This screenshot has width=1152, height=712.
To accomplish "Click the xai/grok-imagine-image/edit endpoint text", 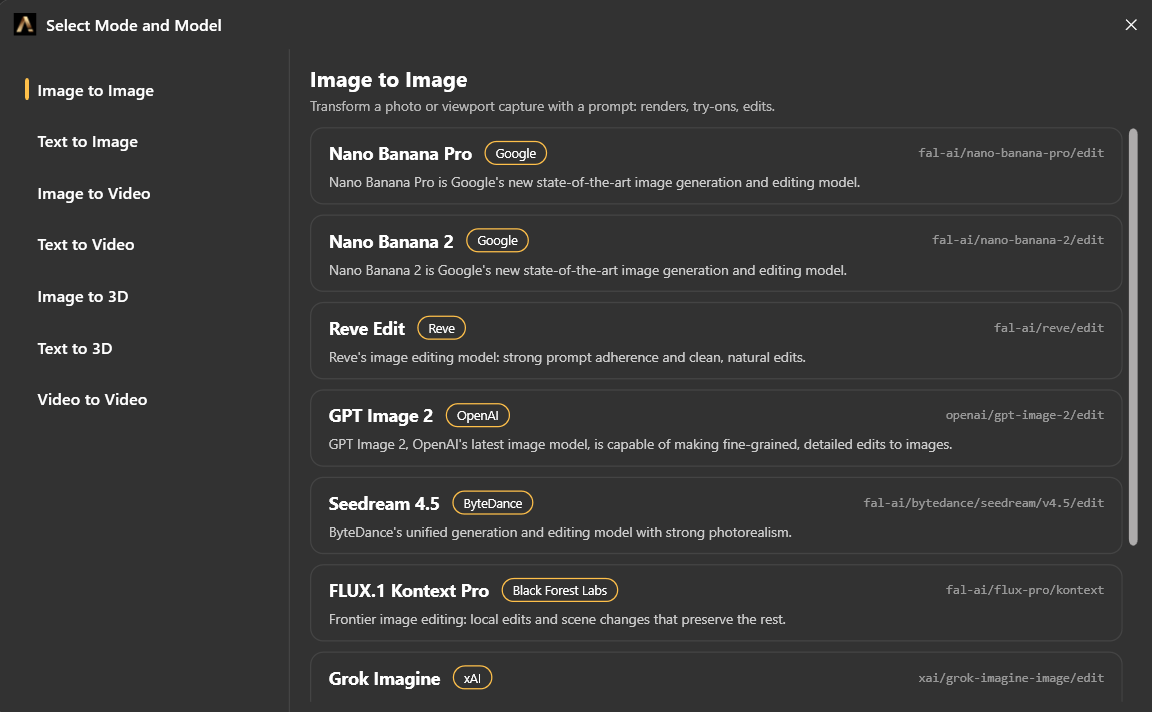I will [1011, 677].
